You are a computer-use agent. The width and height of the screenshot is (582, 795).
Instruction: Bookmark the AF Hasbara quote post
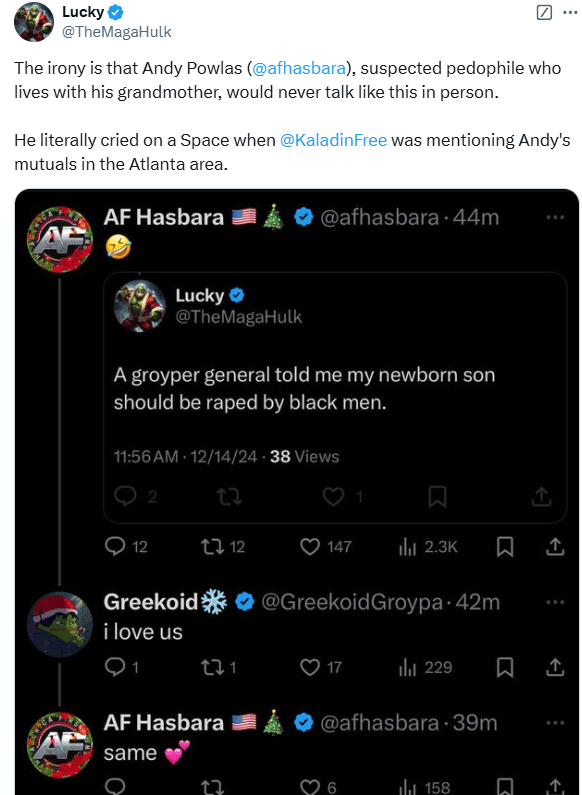point(504,547)
